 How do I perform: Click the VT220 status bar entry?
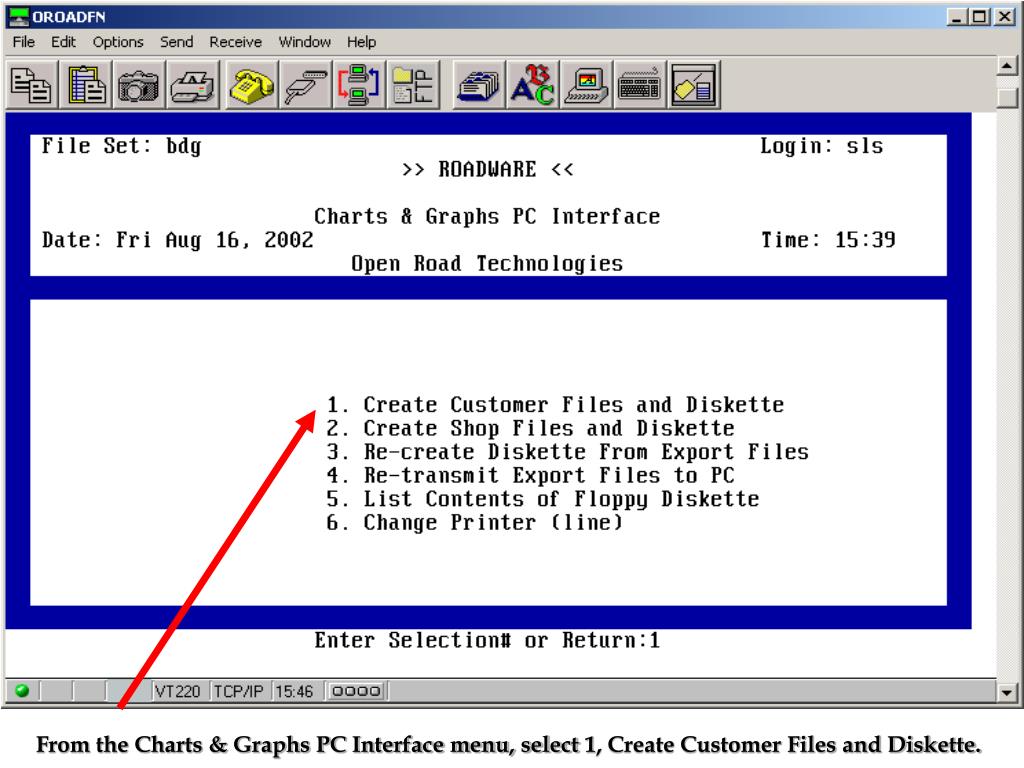[178, 691]
